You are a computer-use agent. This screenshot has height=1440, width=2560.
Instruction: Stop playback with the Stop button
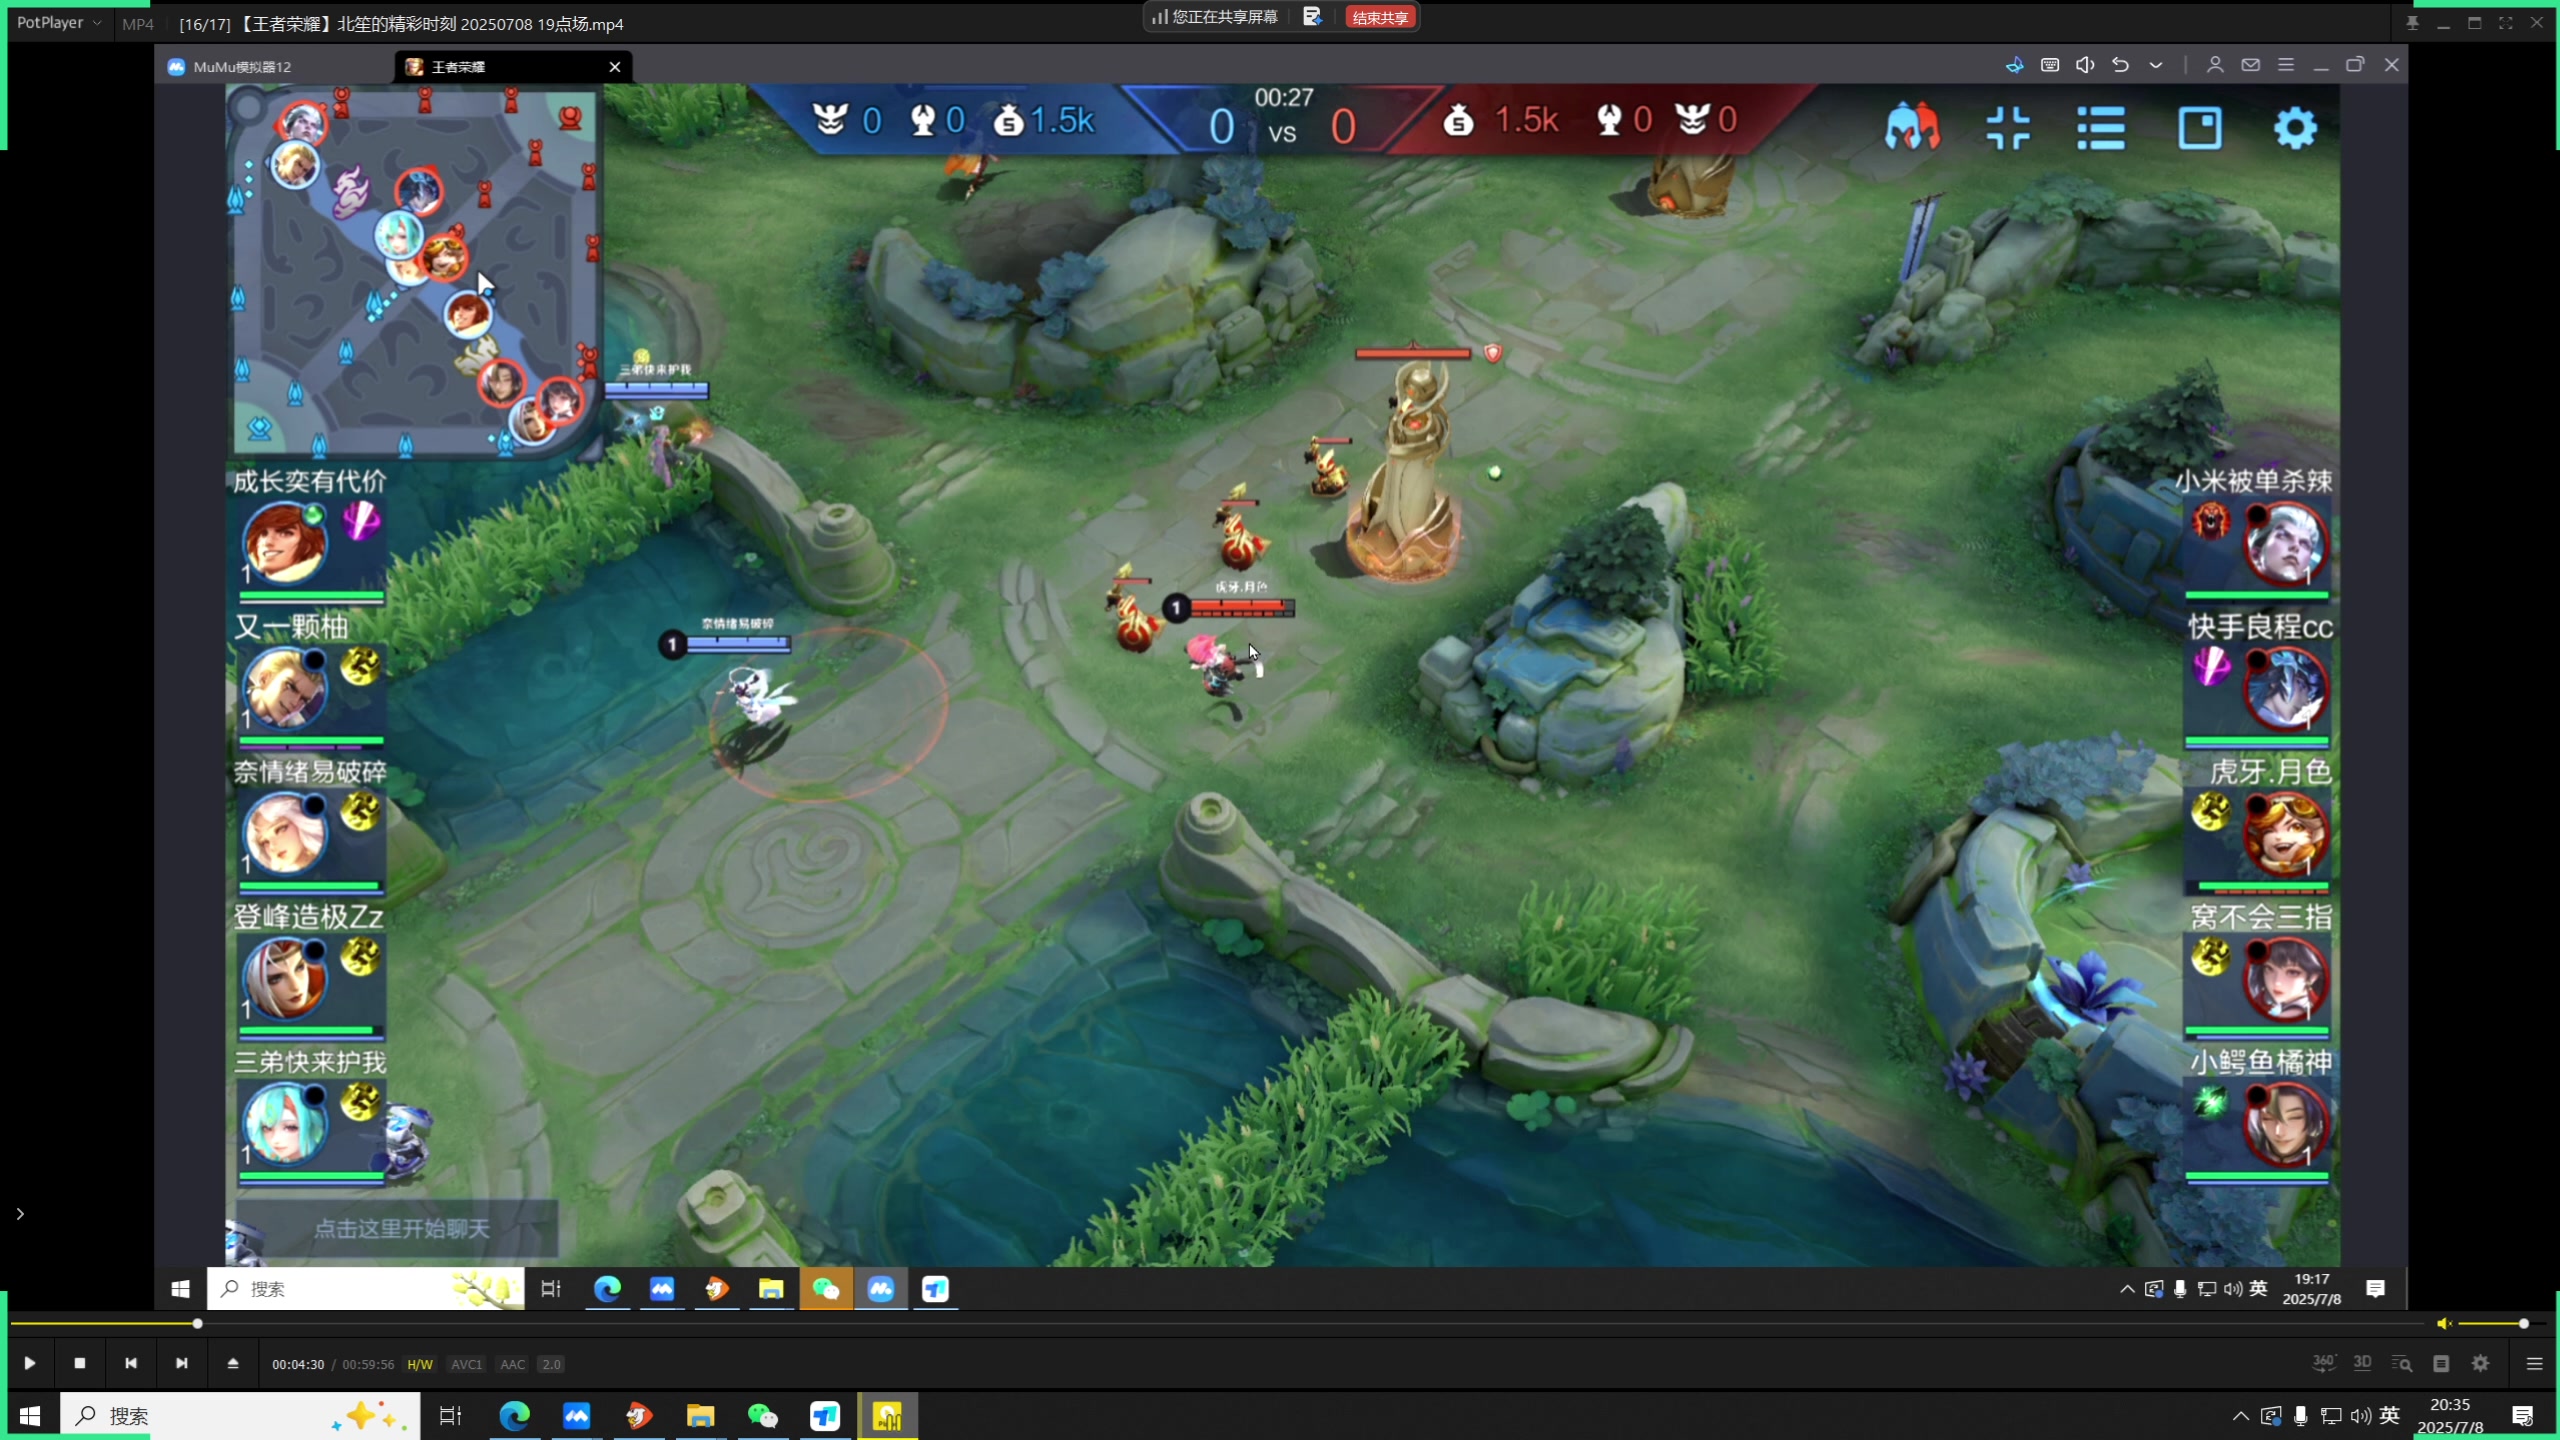coord(80,1363)
